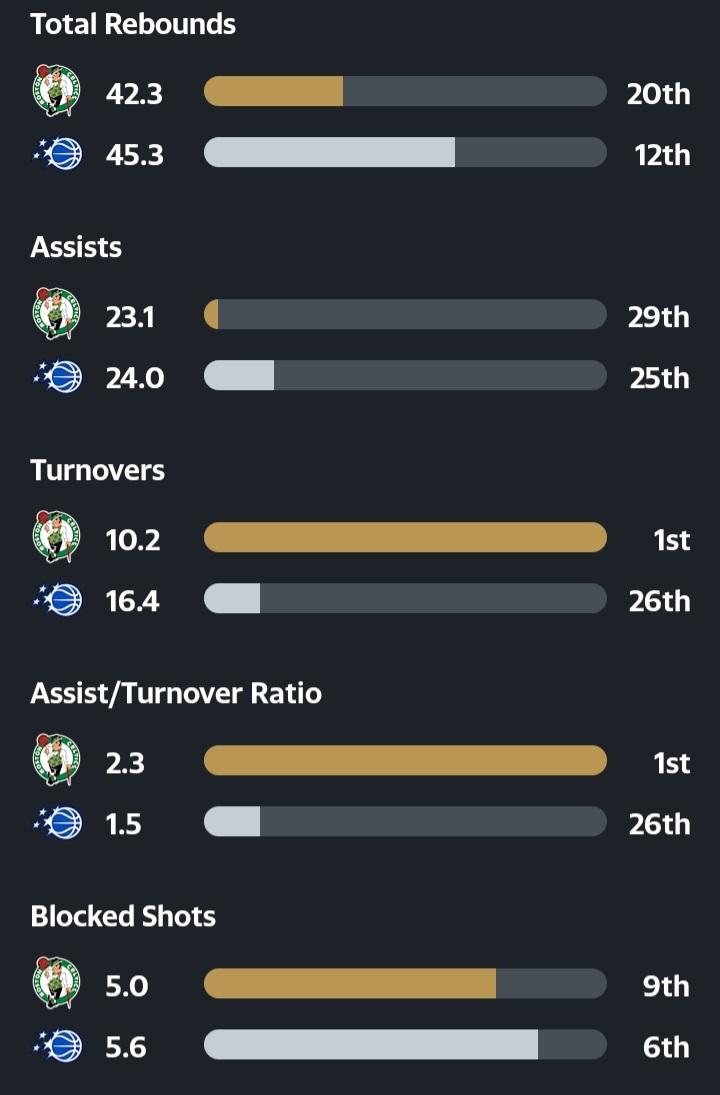The width and height of the screenshot is (720, 1095).
Task: Click Magic logo beside 1.5 ratio
Action: 58,823
